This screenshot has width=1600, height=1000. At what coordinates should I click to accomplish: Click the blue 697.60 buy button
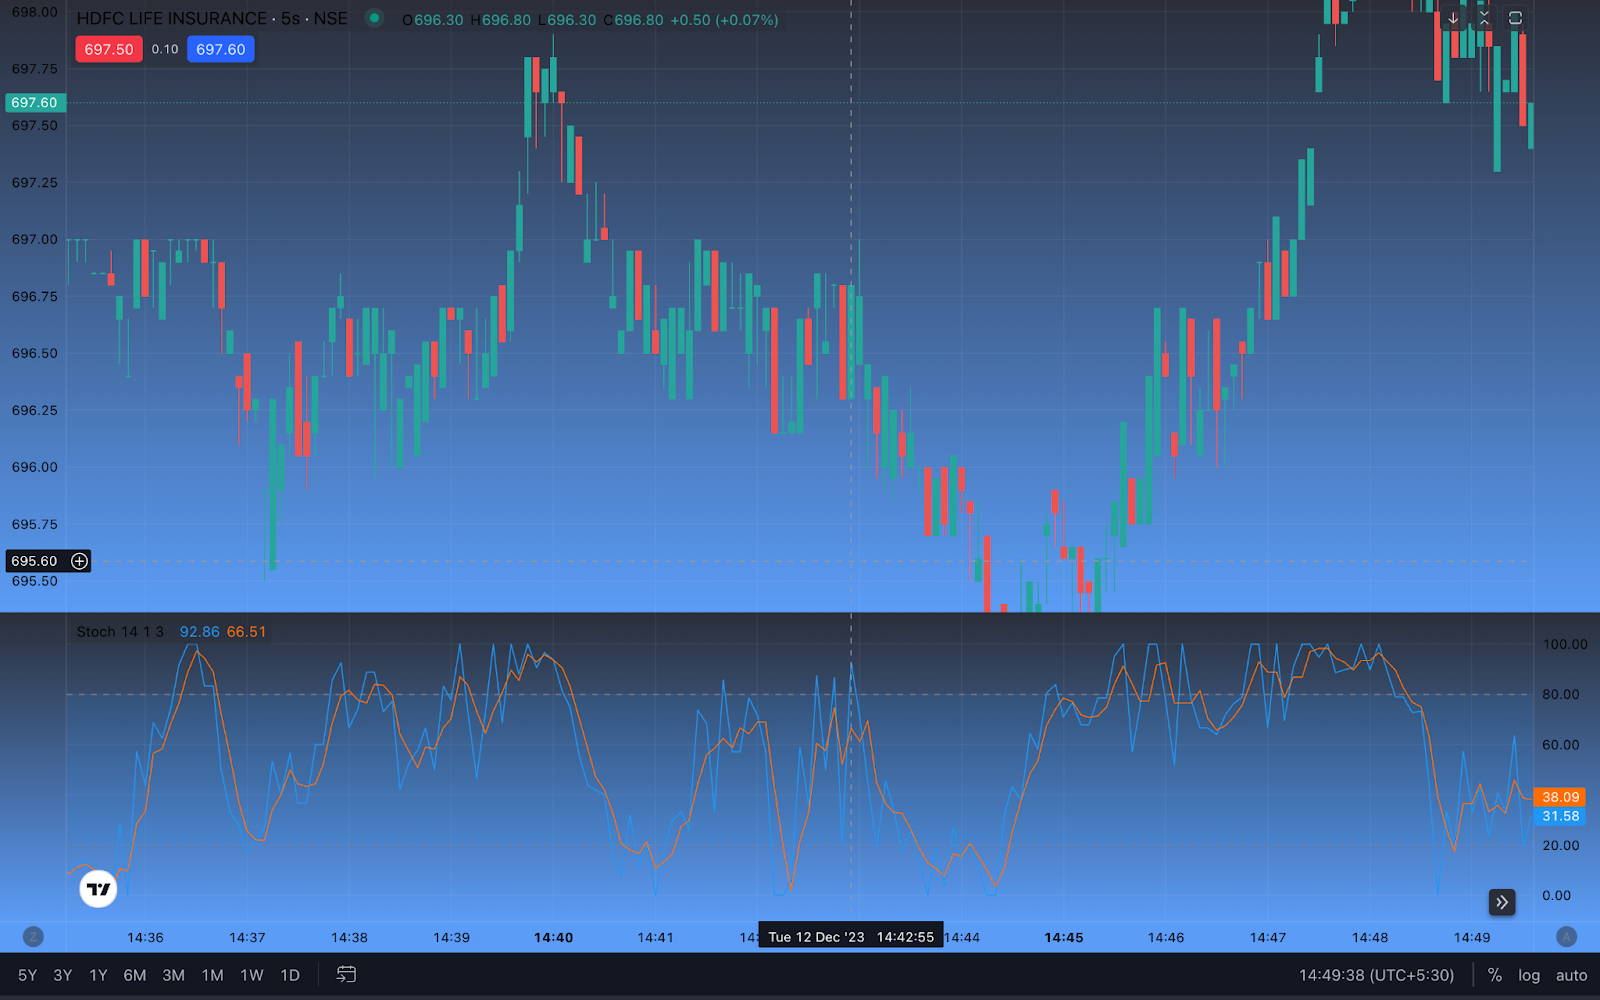[x=221, y=49]
